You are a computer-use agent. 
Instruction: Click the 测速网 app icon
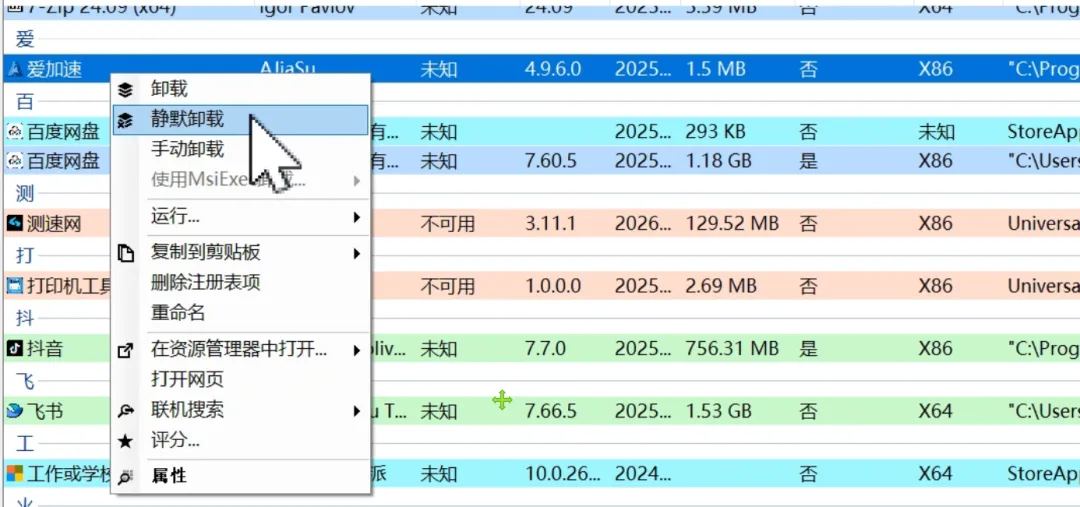tap(14, 223)
